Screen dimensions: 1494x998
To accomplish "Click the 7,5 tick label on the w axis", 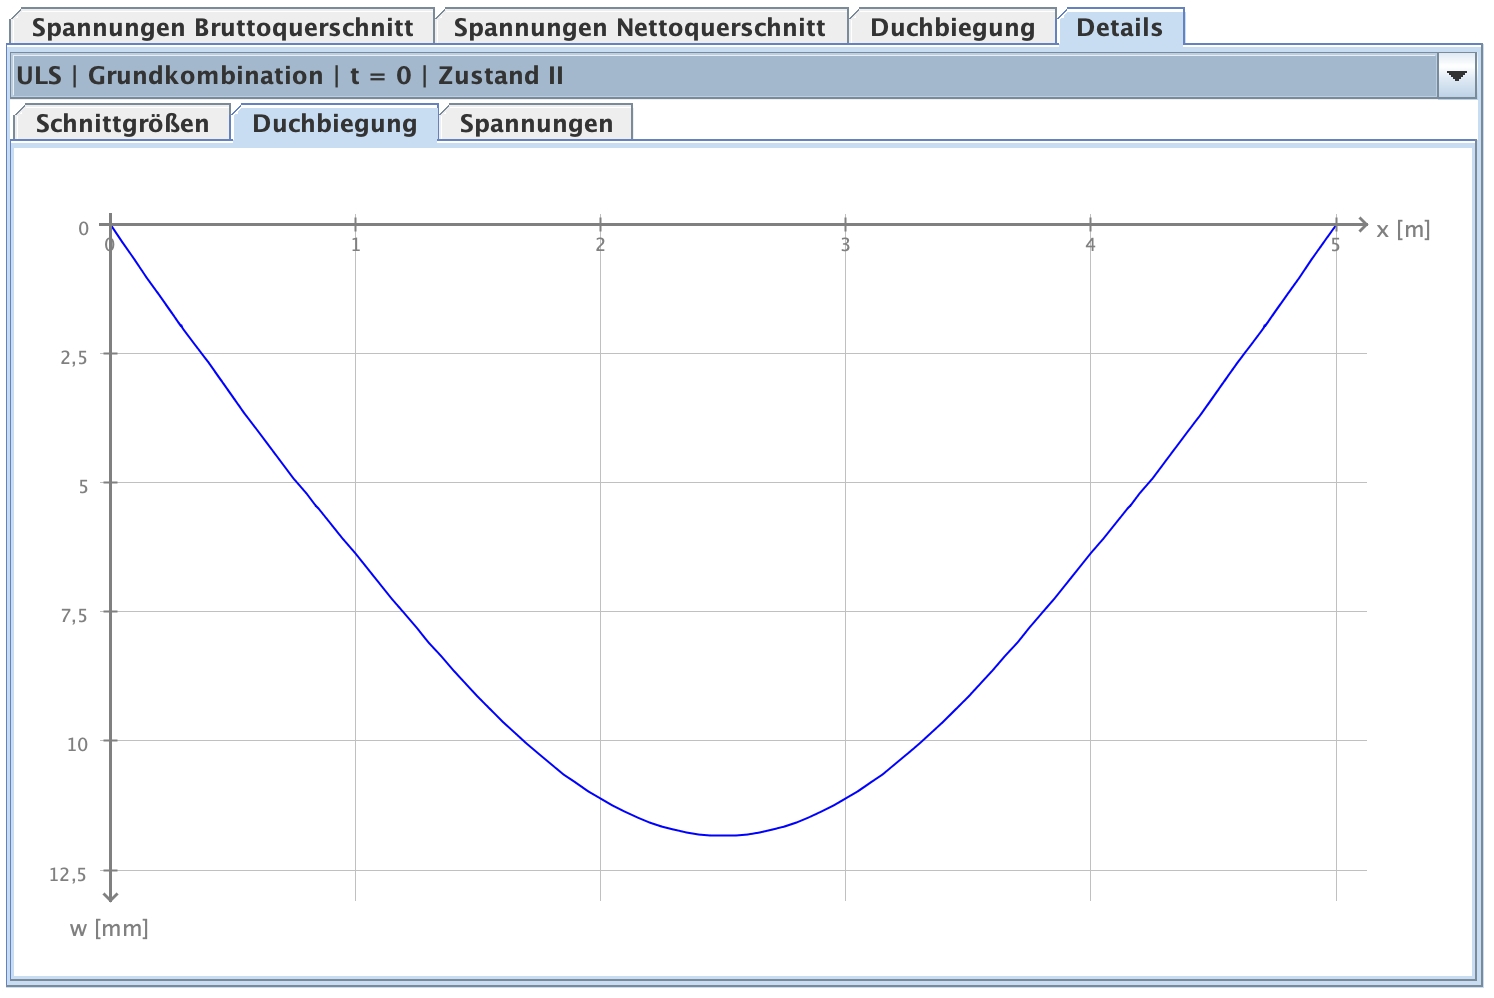I will [x=73, y=615].
